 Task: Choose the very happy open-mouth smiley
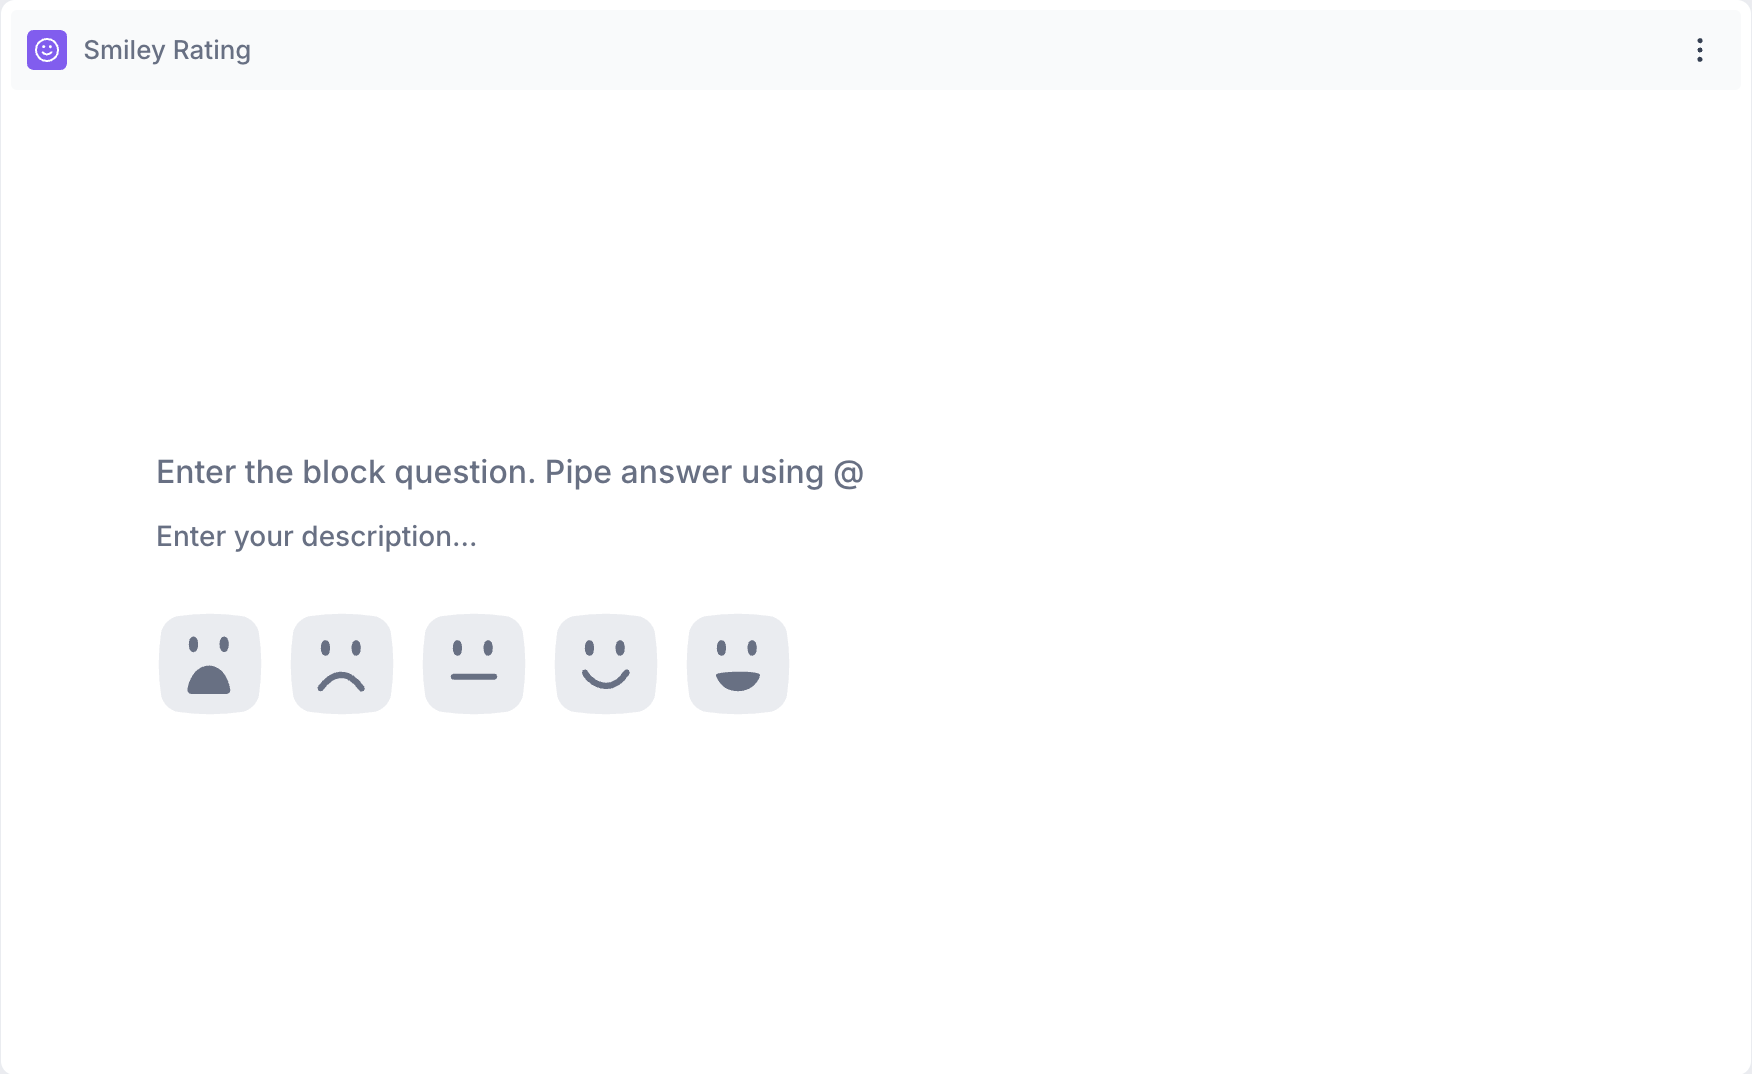738,664
